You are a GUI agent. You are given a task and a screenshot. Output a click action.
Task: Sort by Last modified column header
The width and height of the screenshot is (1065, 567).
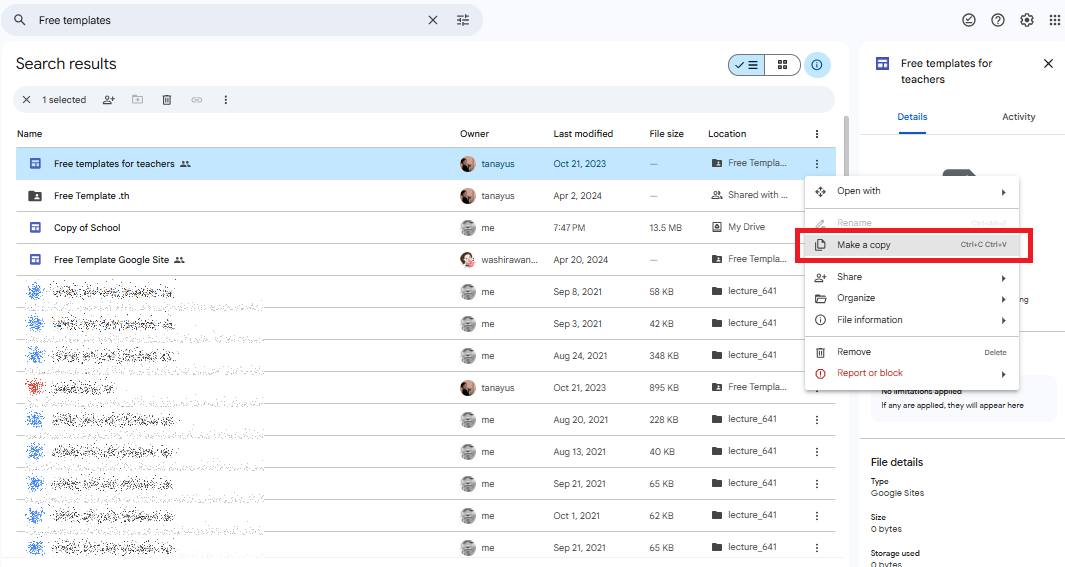click(583, 134)
